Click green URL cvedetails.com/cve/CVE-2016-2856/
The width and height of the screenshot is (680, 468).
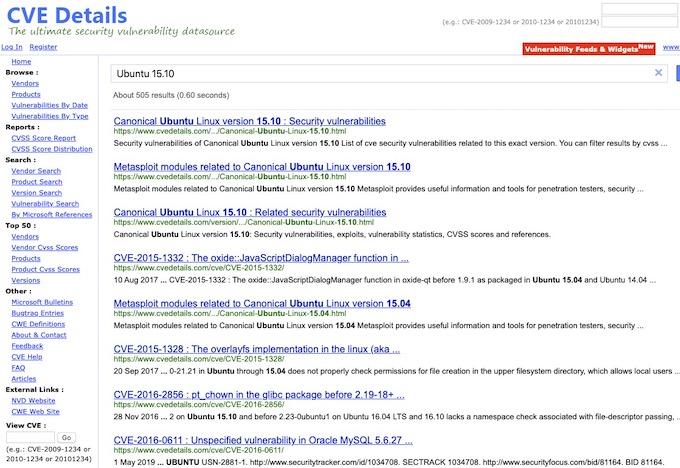[x=199, y=404]
